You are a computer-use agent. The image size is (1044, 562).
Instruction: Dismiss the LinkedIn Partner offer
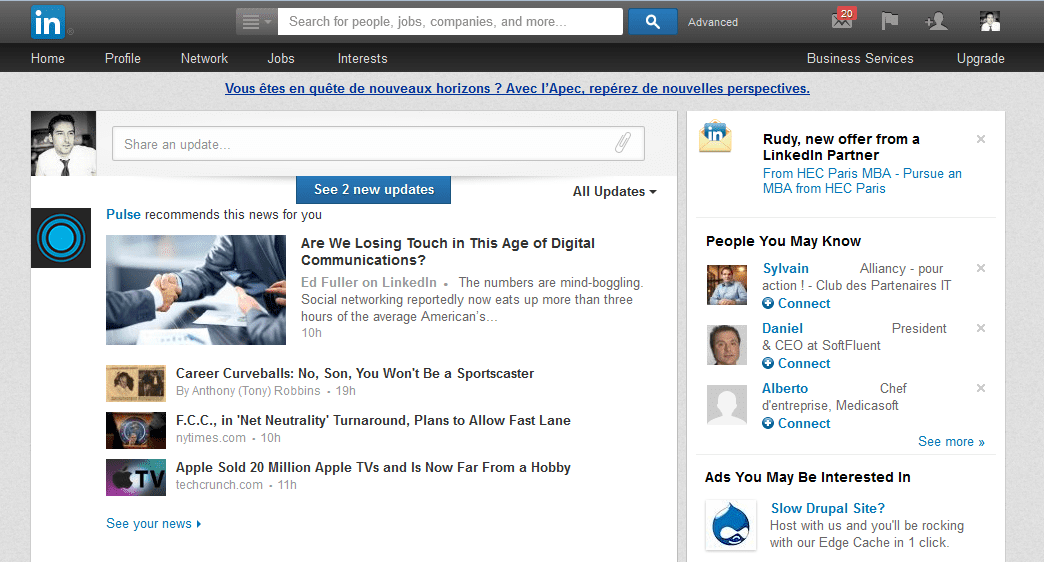click(x=981, y=139)
